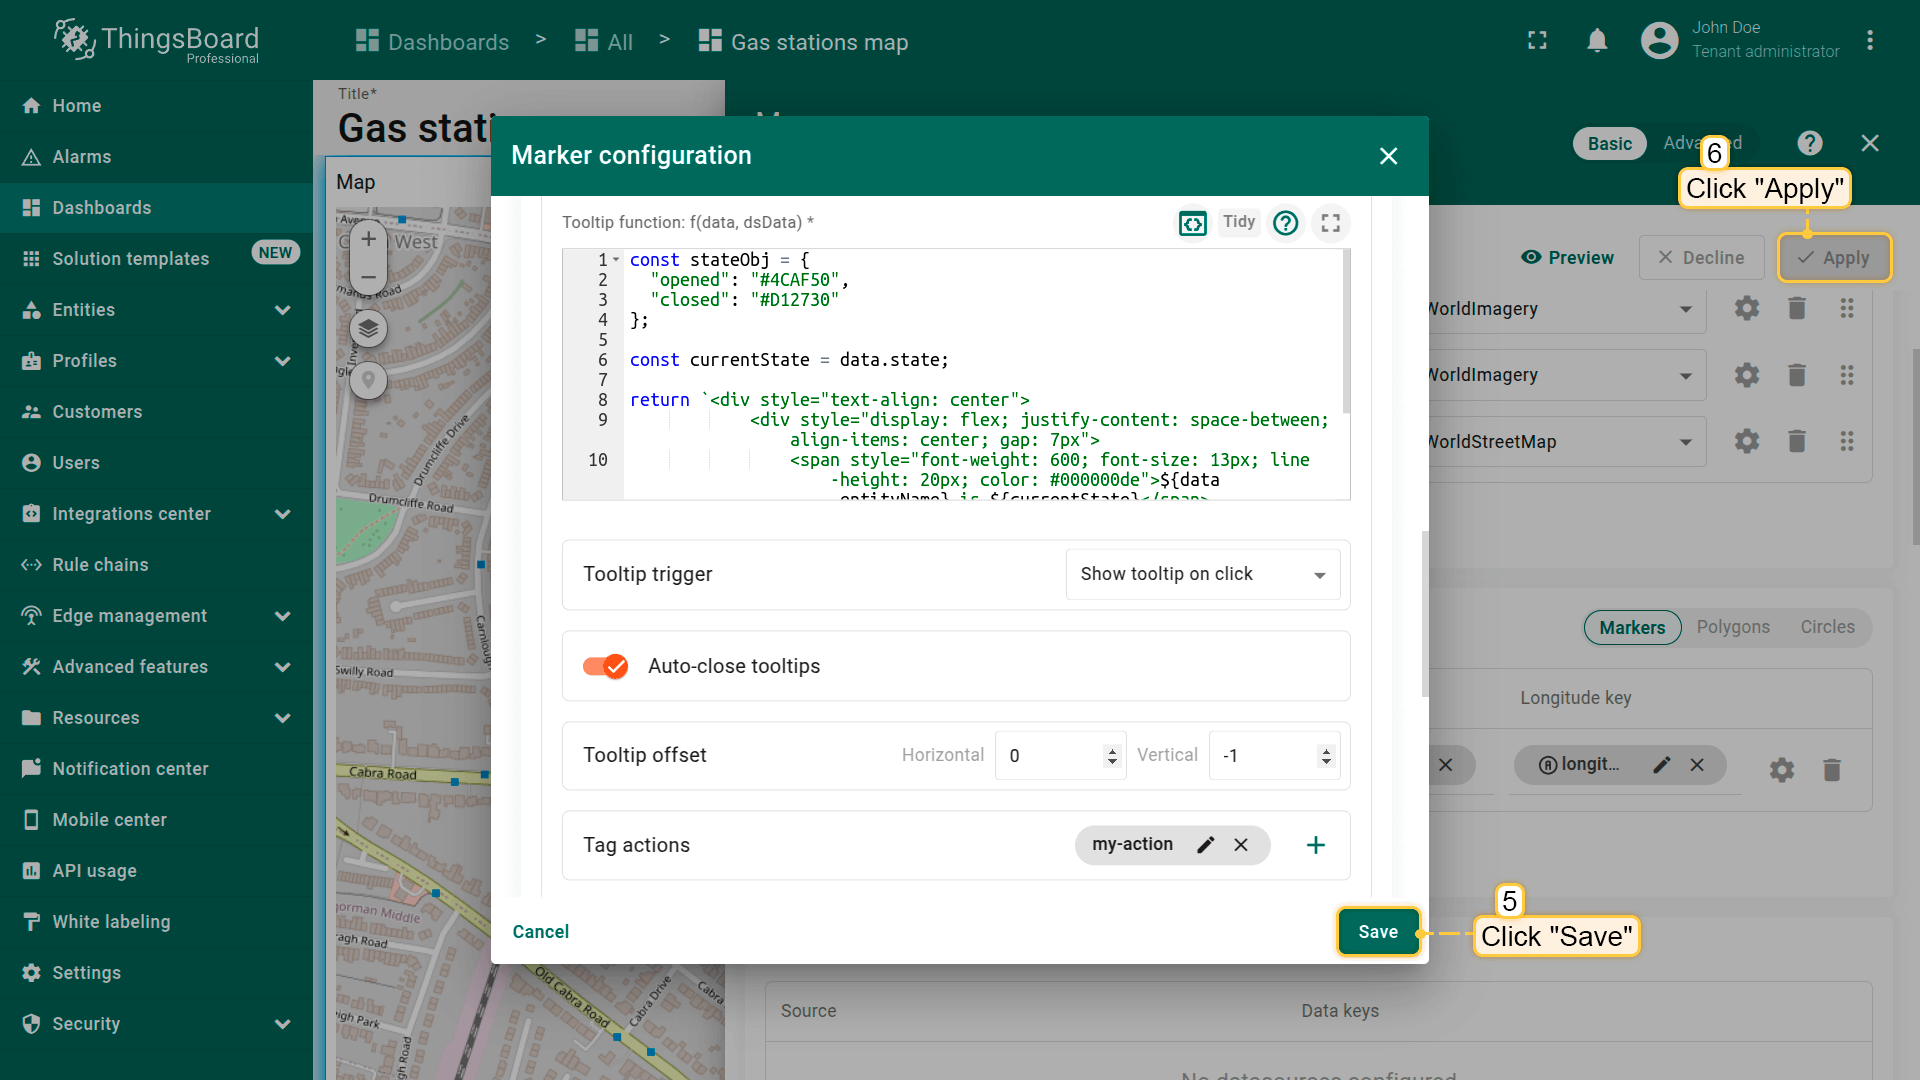Increase the Horizontal tooltip offset
The image size is (1920, 1080).
[x=1112, y=750]
